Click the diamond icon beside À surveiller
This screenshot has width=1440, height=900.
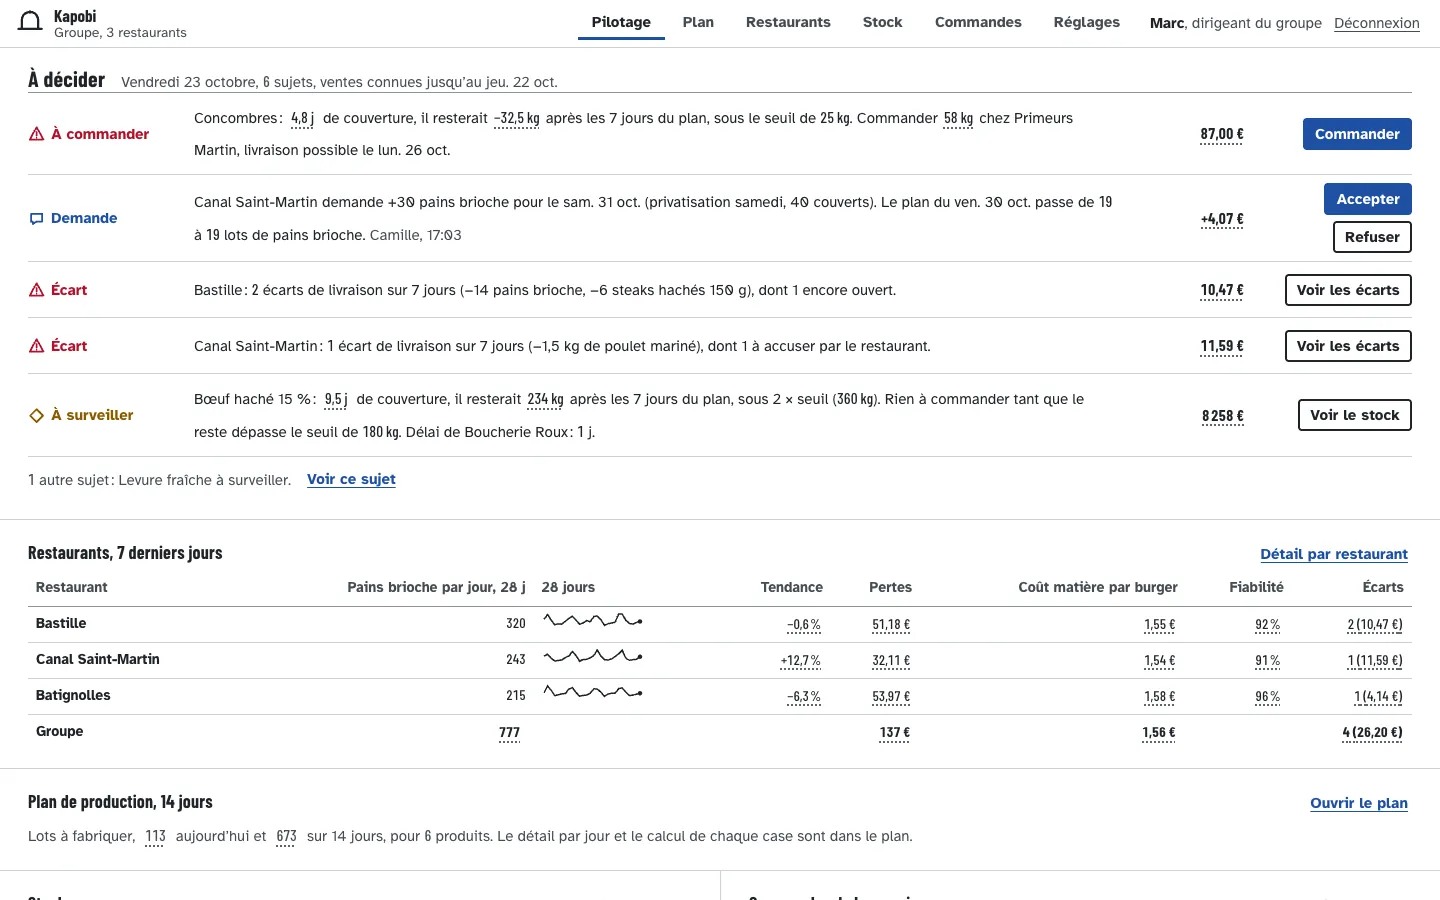coord(36,415)
